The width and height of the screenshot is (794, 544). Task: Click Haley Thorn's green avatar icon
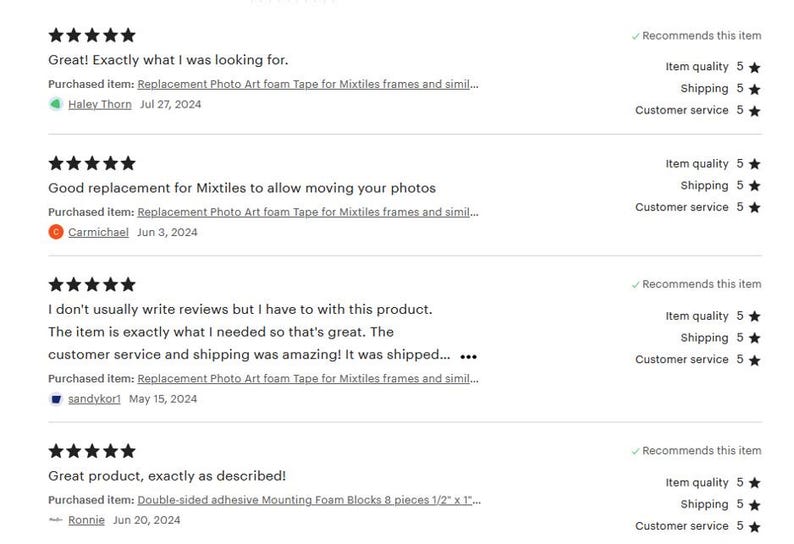coord(56,104)
